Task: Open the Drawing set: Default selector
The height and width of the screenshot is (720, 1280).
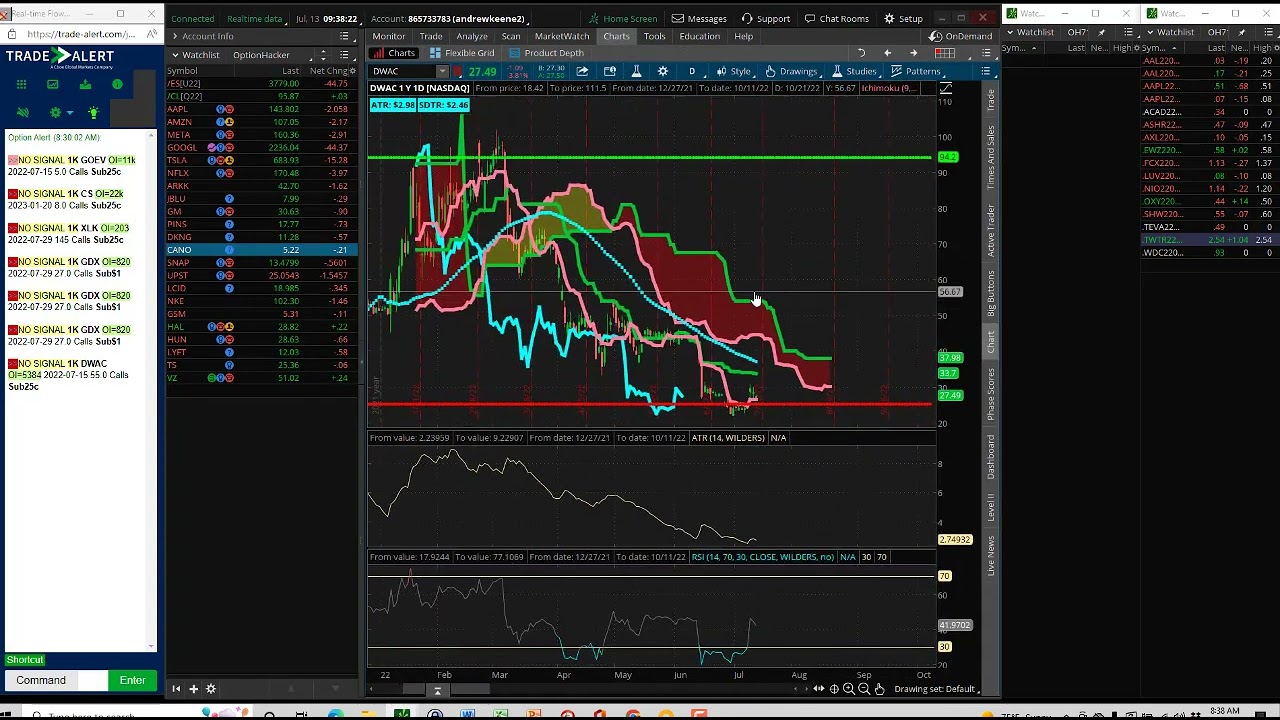Action: click(x=937, y=689)
